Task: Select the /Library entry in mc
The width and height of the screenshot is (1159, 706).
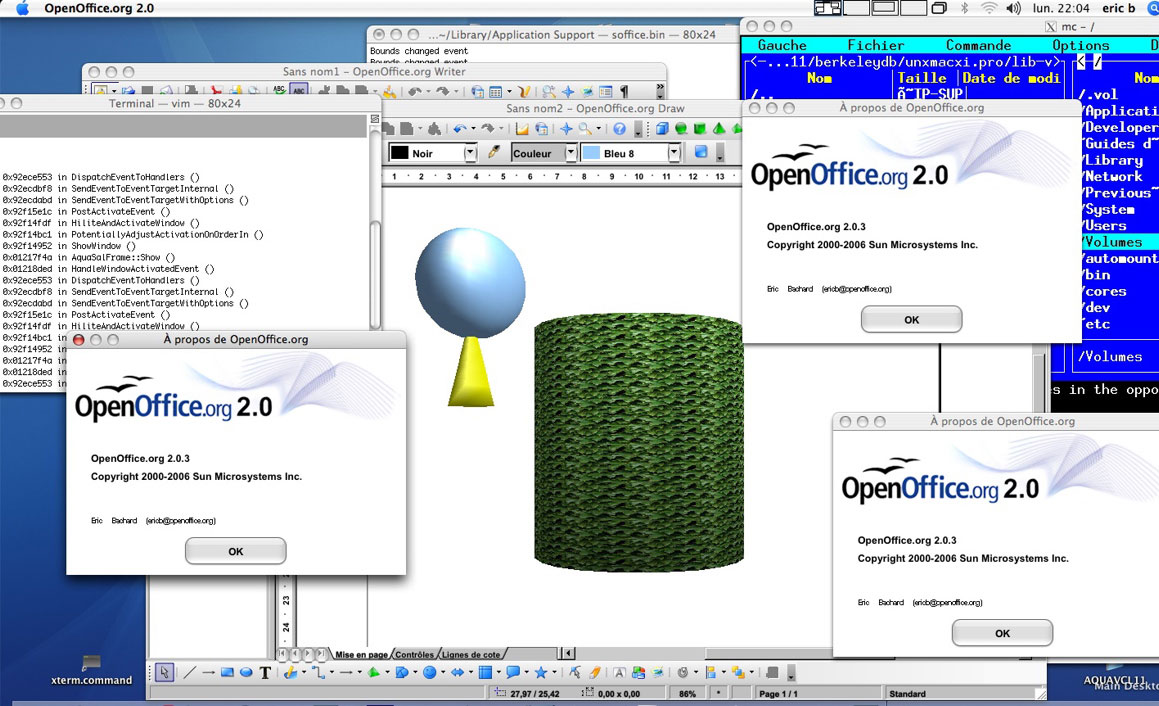Action: click(x=1113, y=160)
